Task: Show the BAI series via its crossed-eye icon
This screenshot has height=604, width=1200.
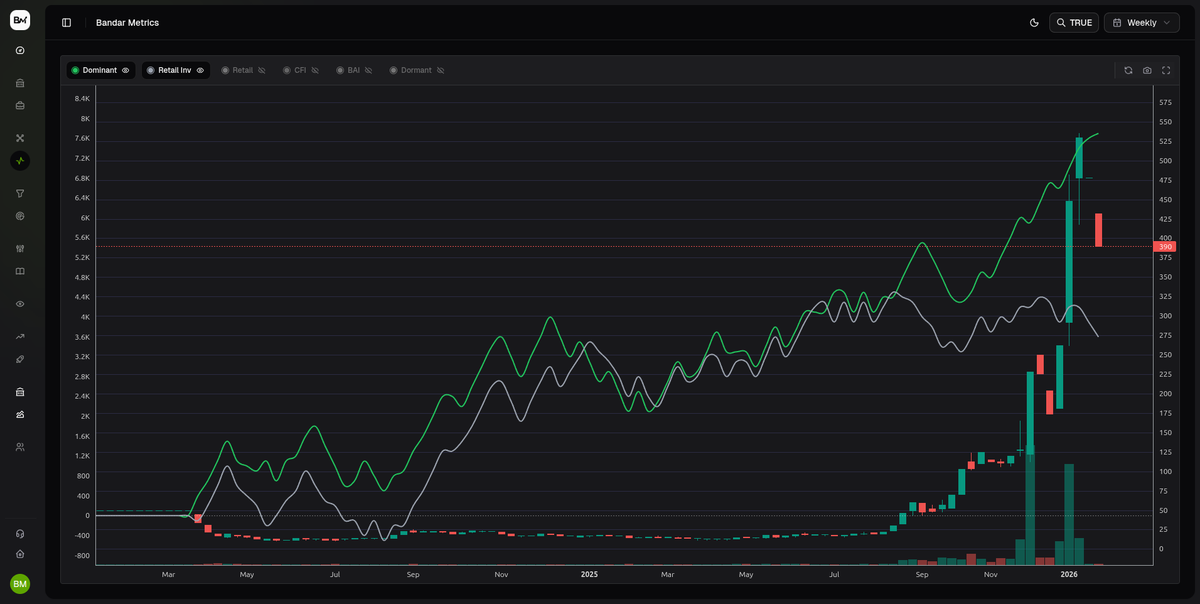Action: click(x=368, y=71)
